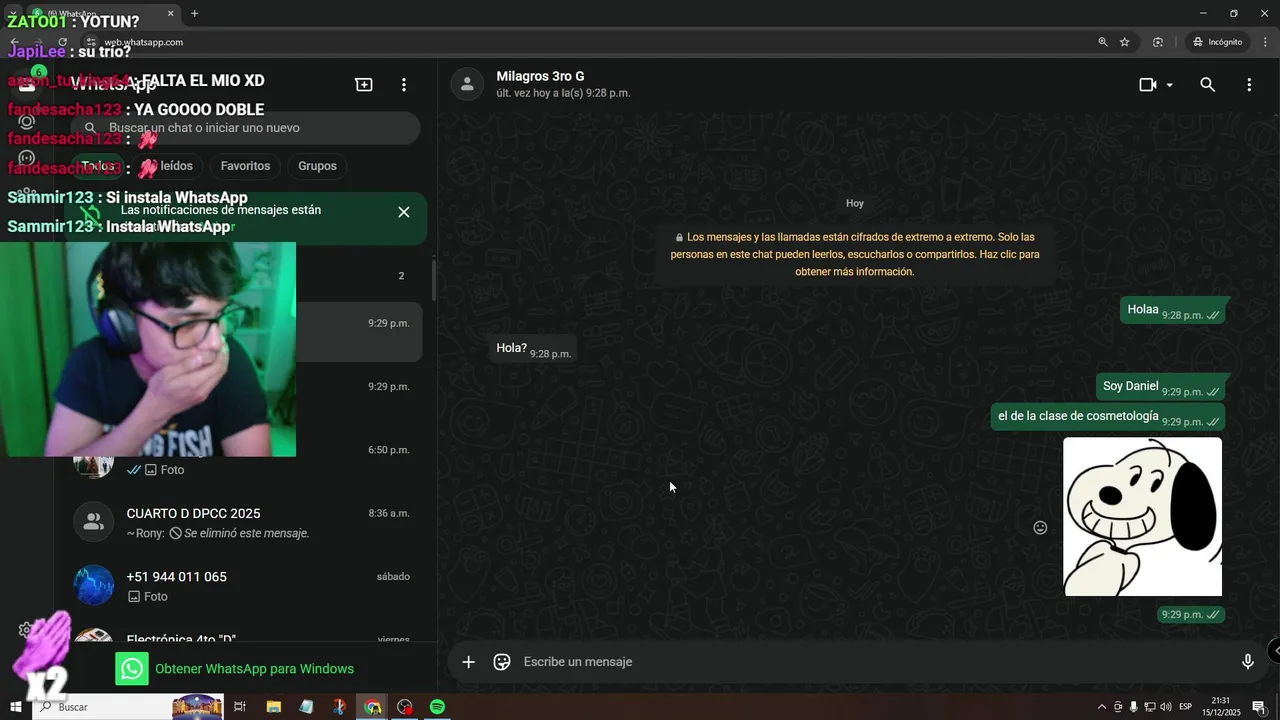The height and width of the screenshot is (720, 1280).
Task: Click the encryption info notice
Action: 855,254
